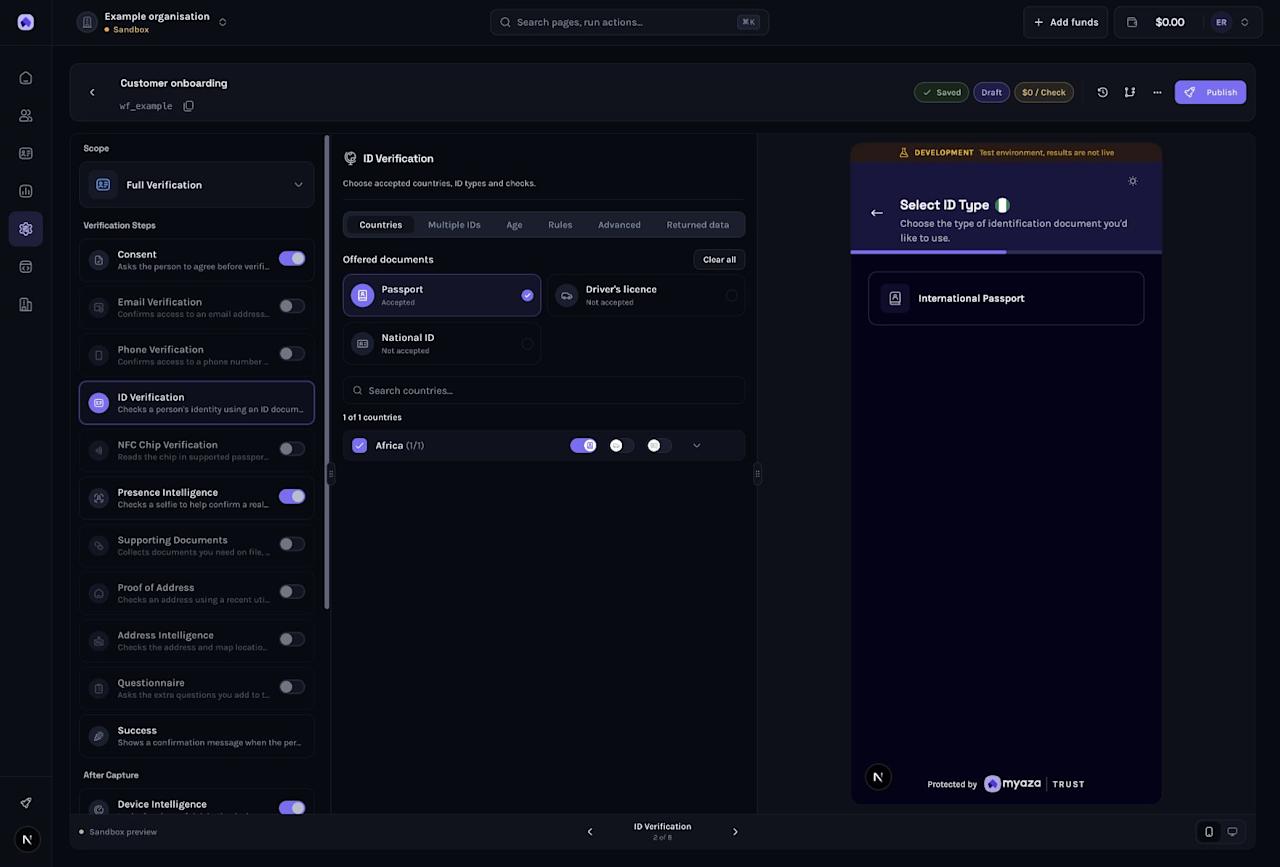The width and height of the screenshot is (1280, 867).
Task: Click the Myaza logo at top left
Action: [x=26, y=22]
